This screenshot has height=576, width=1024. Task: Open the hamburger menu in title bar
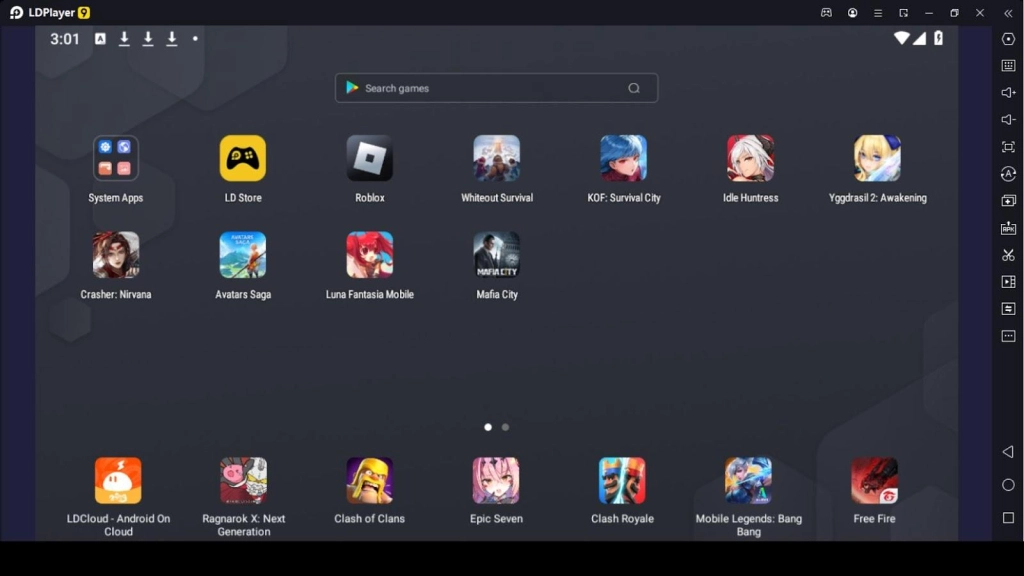(878, 13)
